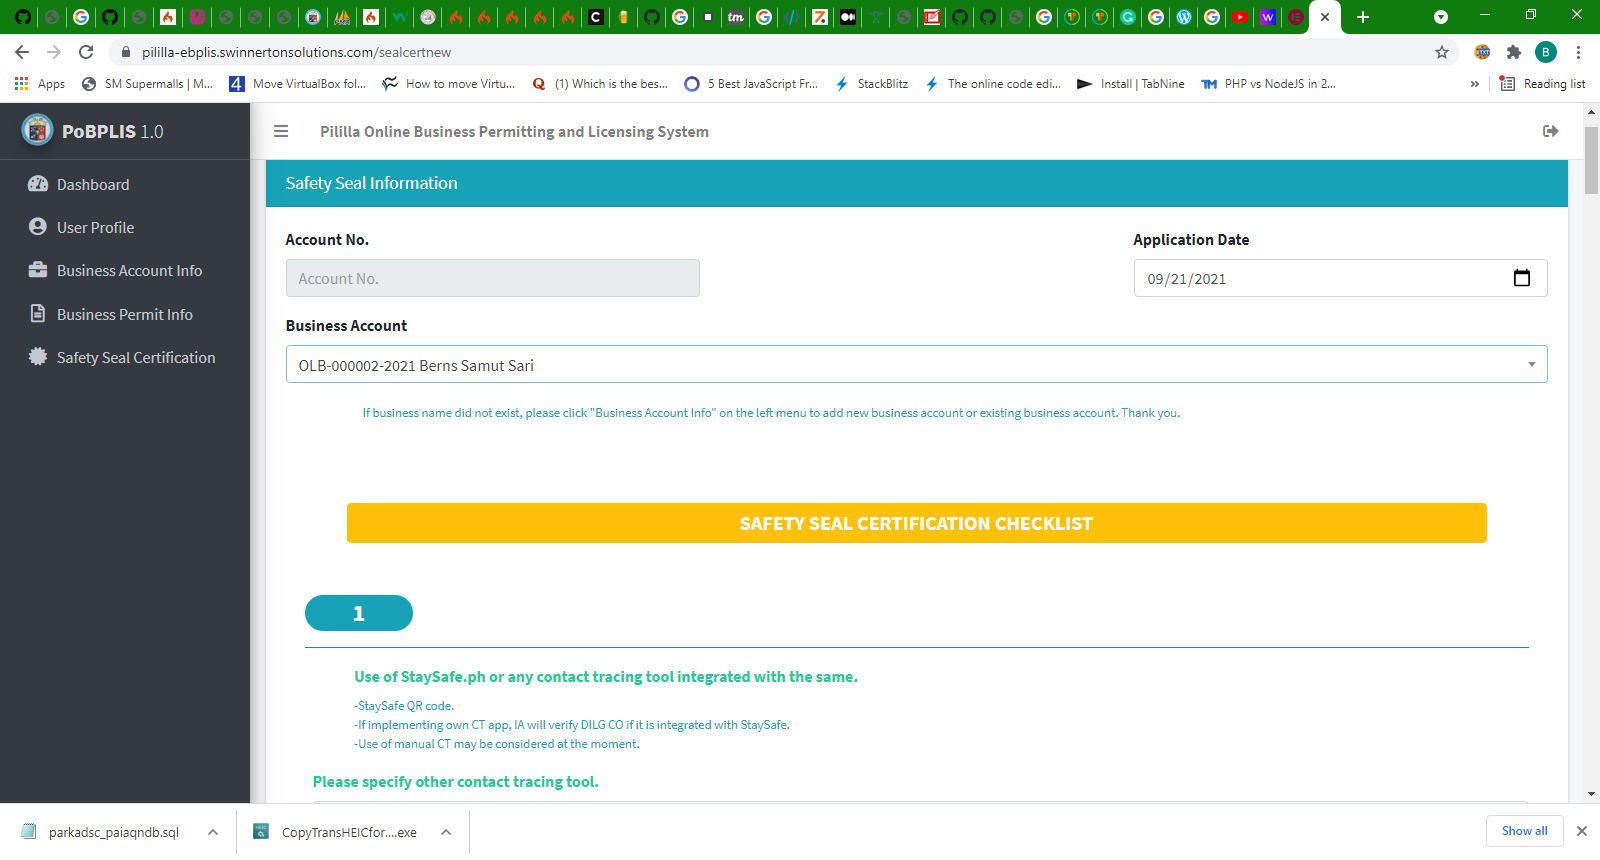Open User Profile from the sidebar

95,228
